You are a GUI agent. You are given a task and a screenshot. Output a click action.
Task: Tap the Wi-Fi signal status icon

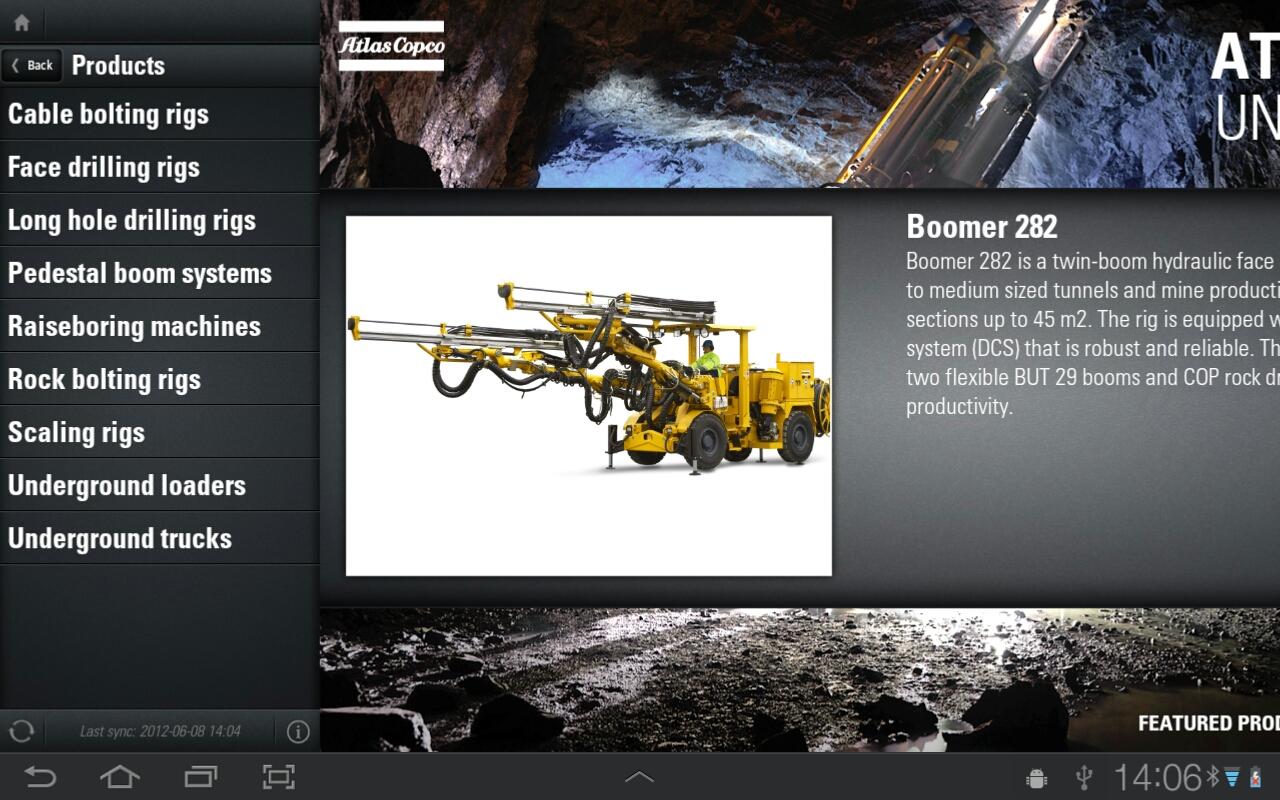coord(1232,777)
